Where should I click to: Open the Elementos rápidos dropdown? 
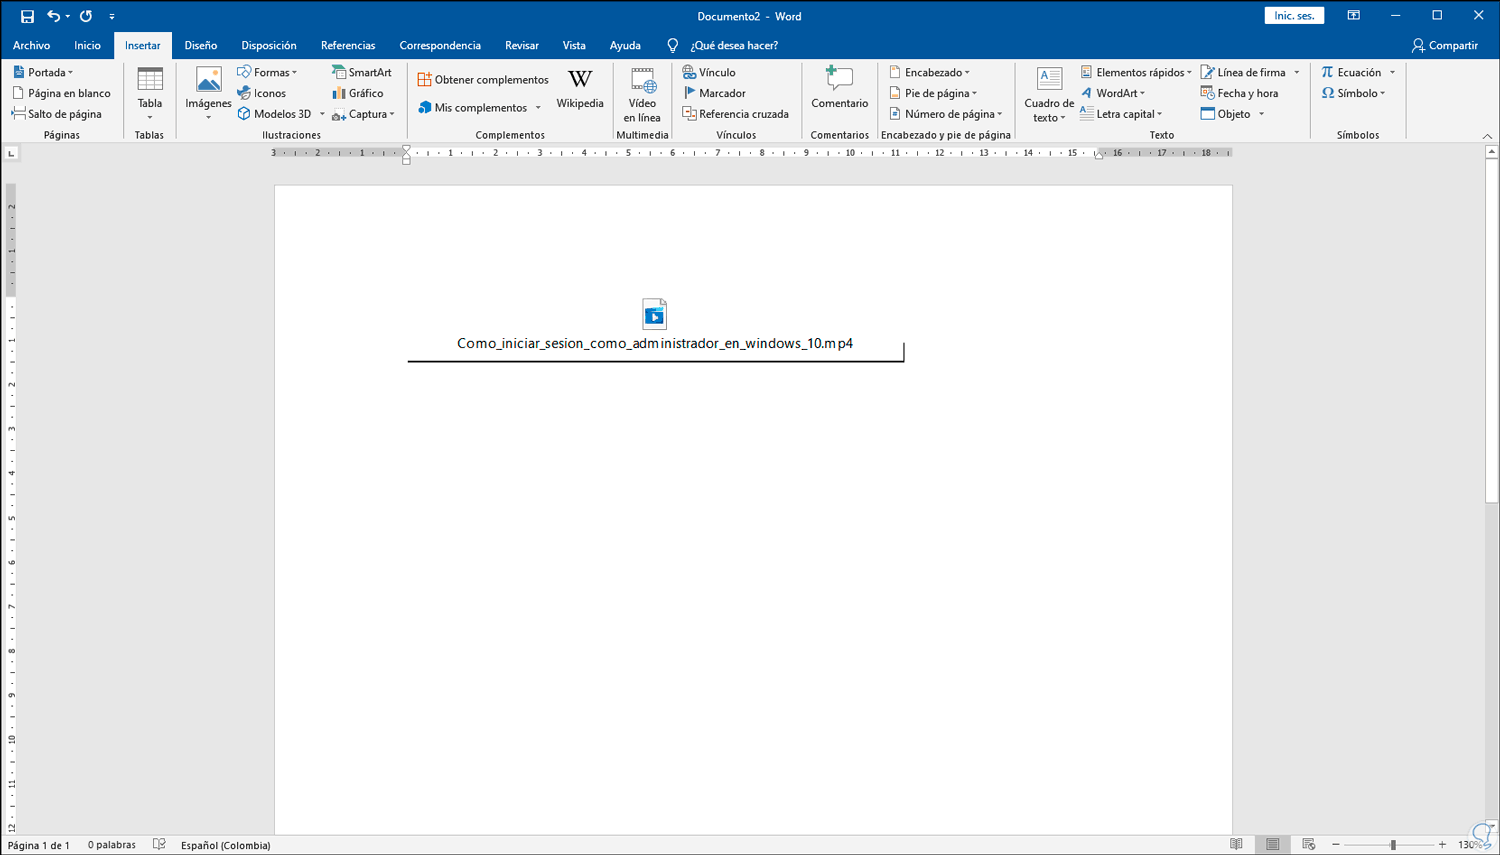click(x=1136, y=72)
